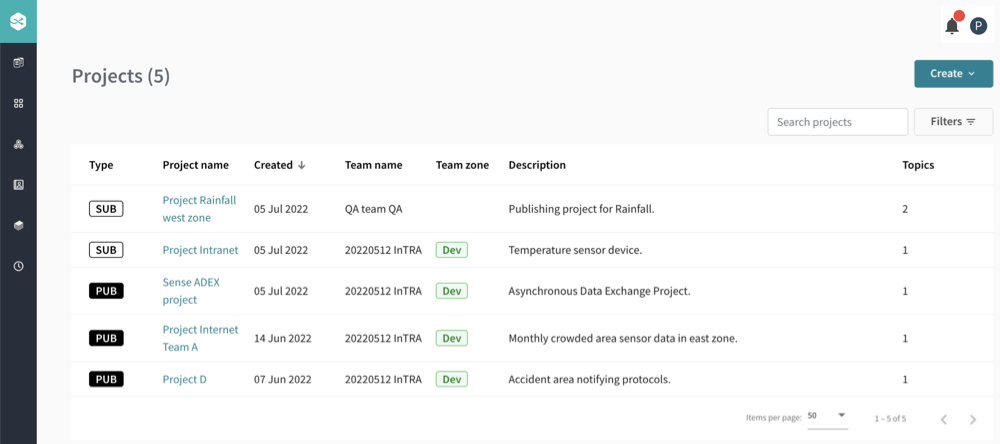Viewport: 1000px width, 444px height.
Task: Open Project Internet Team A link
Action: 200,338
